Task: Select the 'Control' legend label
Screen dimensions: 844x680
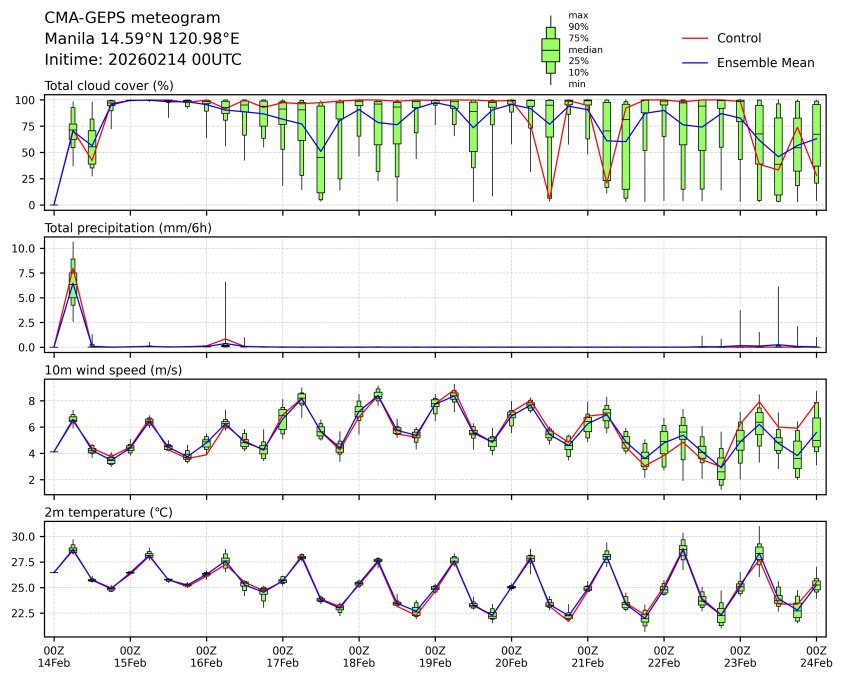Action: click(x=739, y=38)
